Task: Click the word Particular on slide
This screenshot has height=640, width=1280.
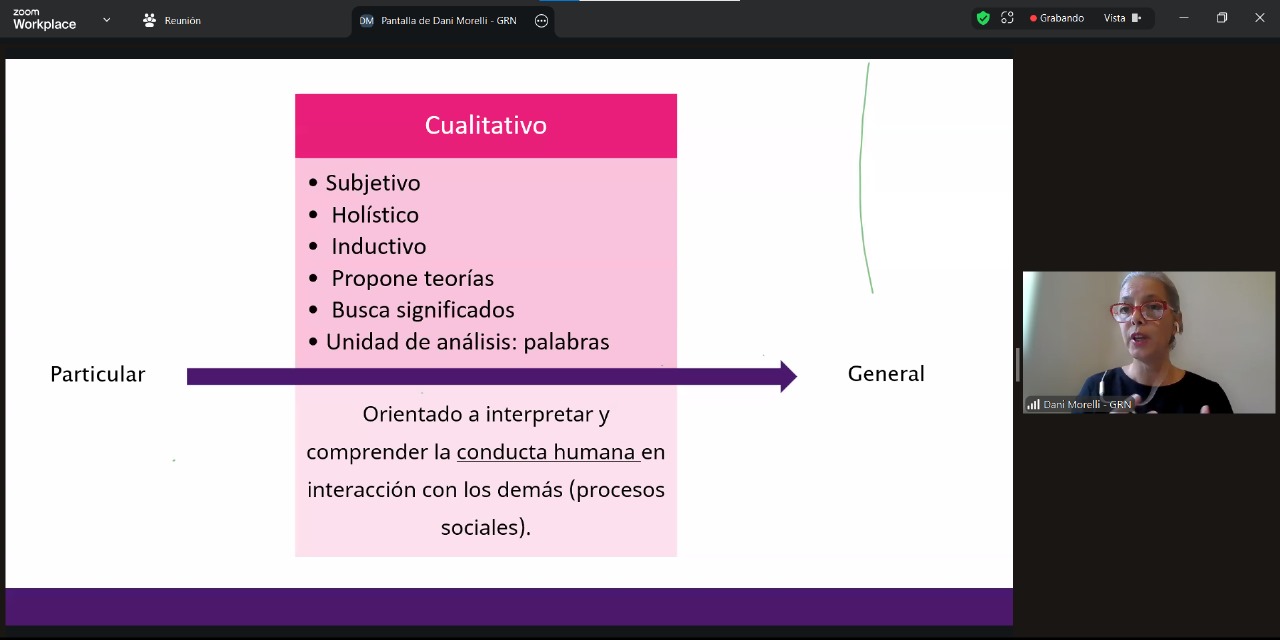Action: [x=98, y=374]
